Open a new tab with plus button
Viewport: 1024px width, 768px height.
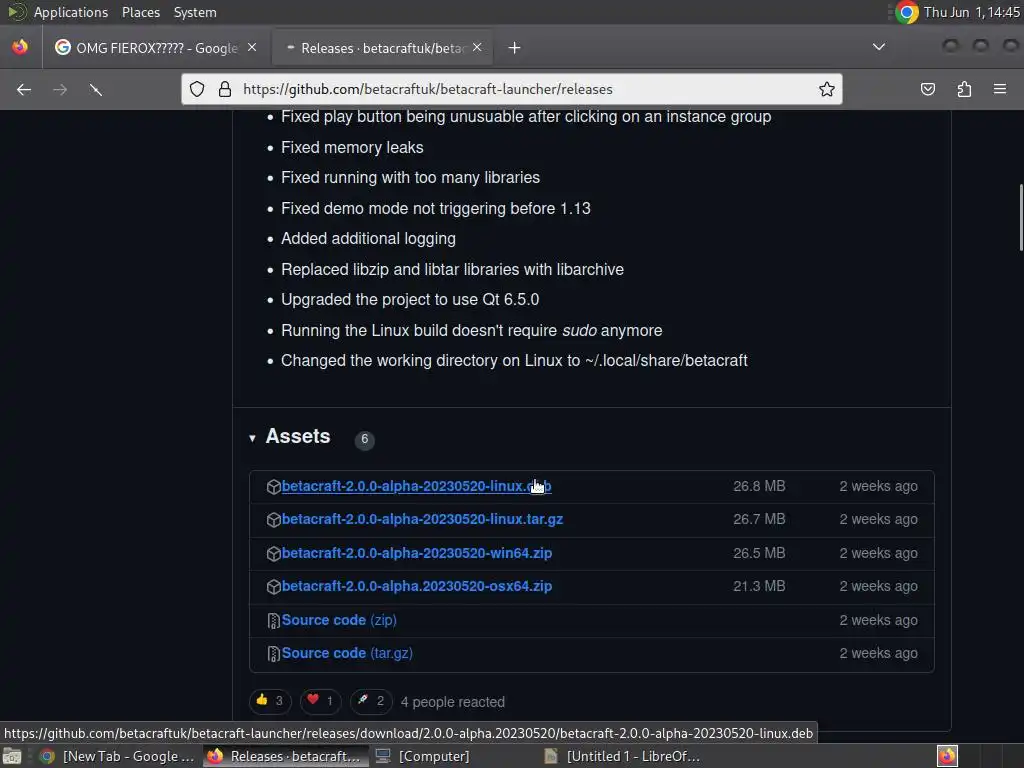pyautogui.click(x=515, y=48)
